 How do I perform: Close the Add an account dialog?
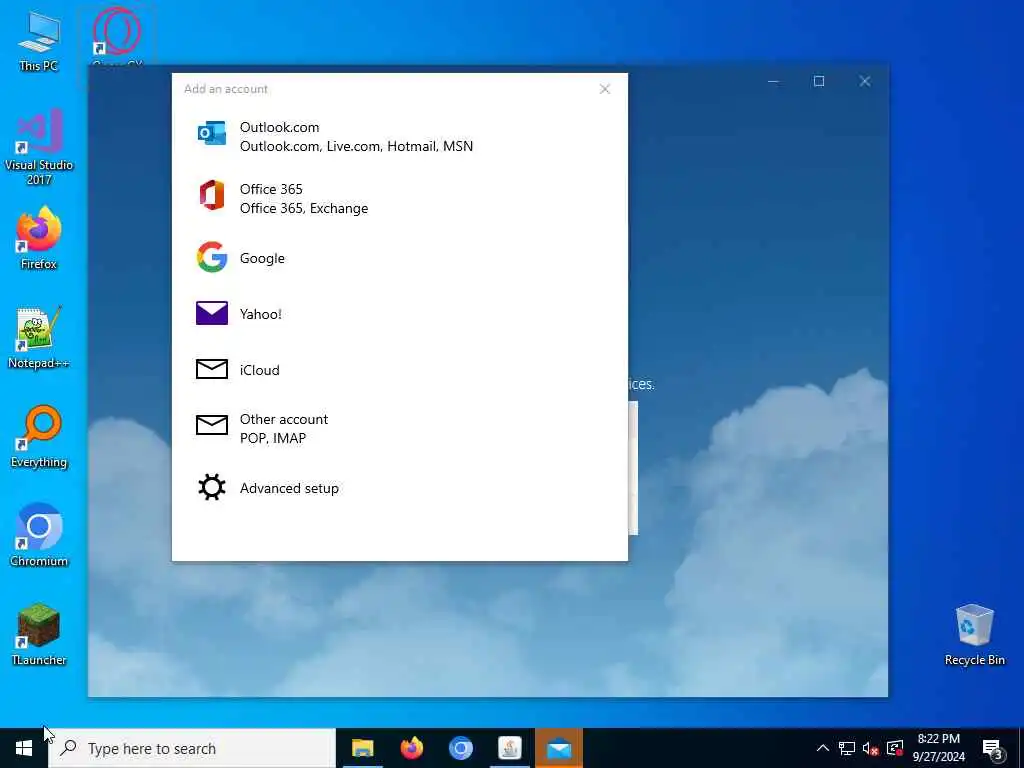tap(605, 89)
